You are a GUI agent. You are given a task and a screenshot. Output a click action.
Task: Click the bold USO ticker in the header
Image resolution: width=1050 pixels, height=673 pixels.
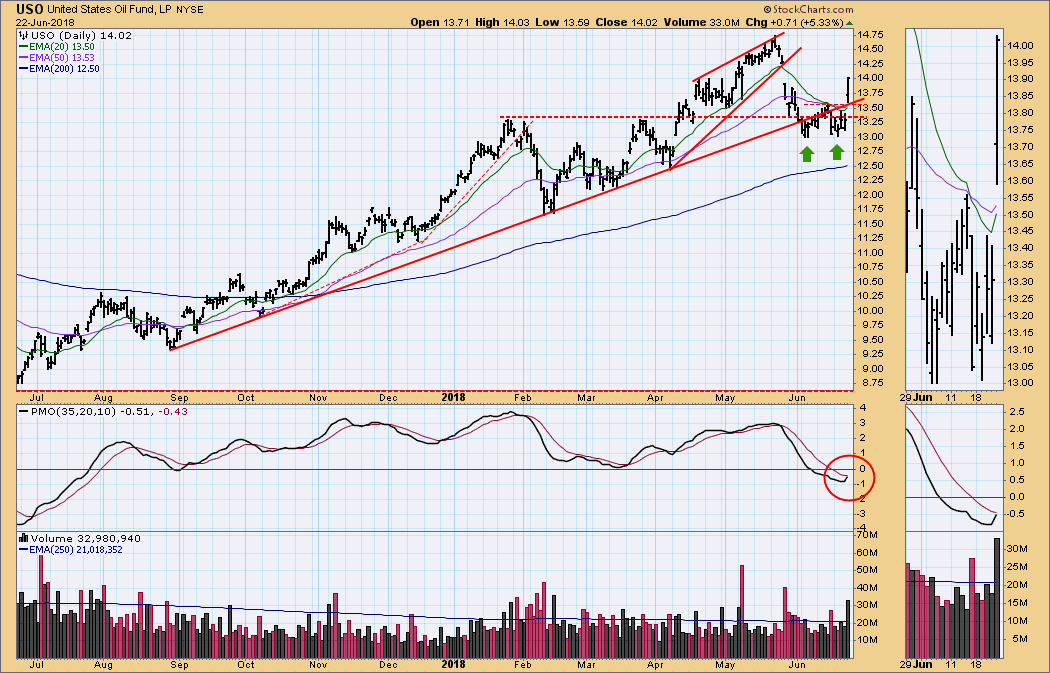(30, 9)
